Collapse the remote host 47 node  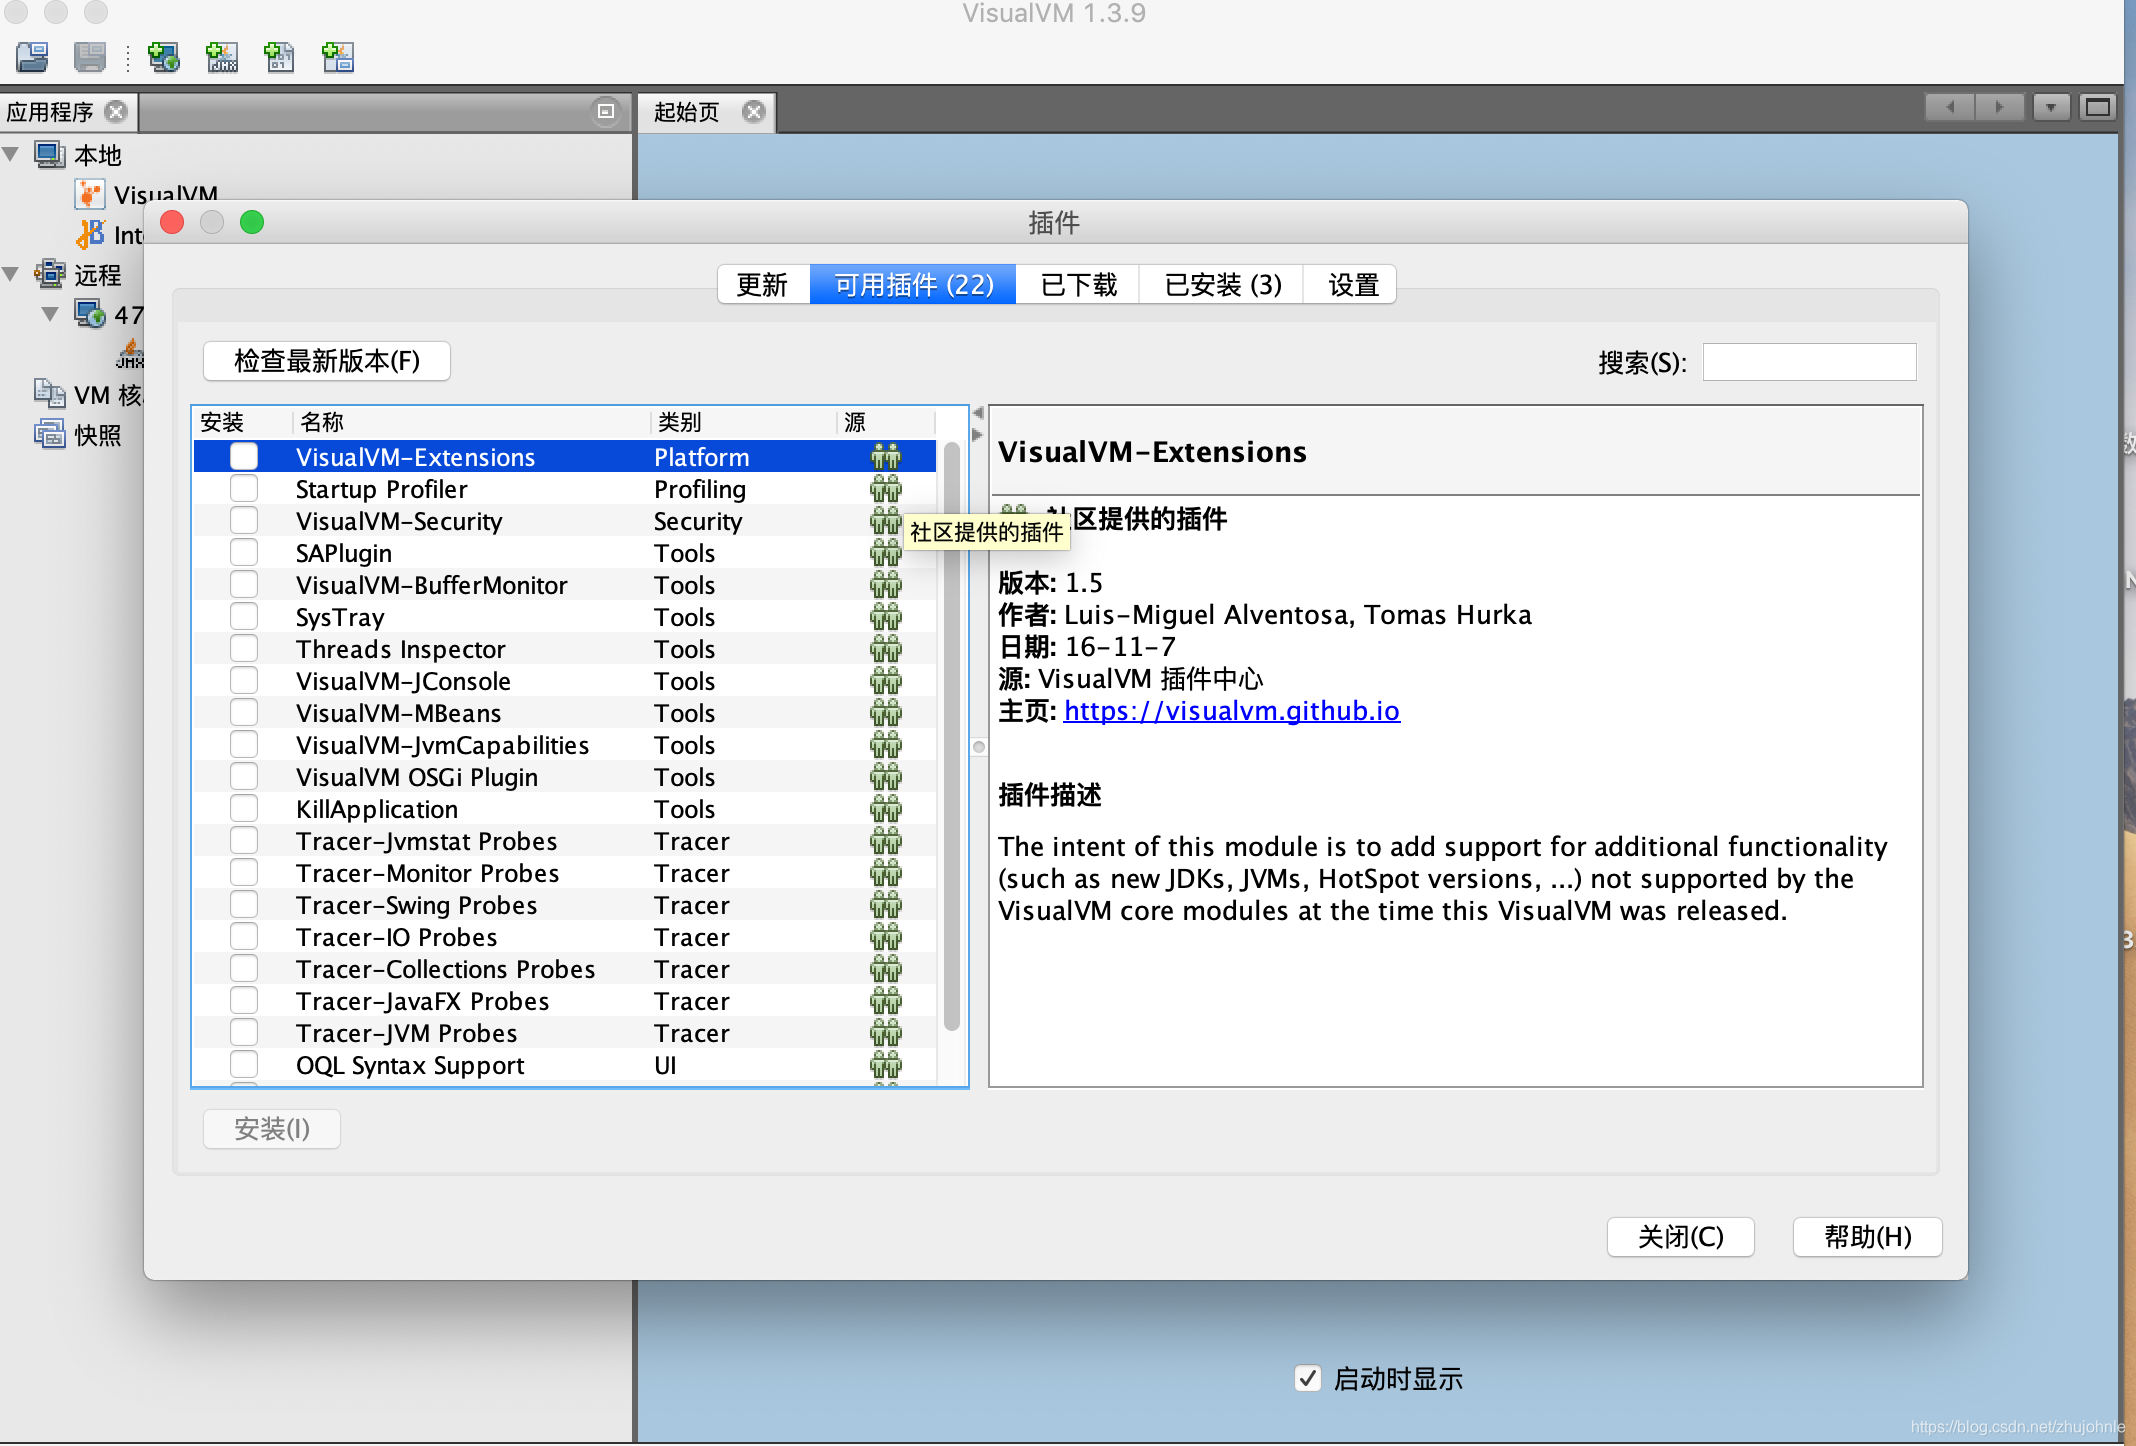50,314
